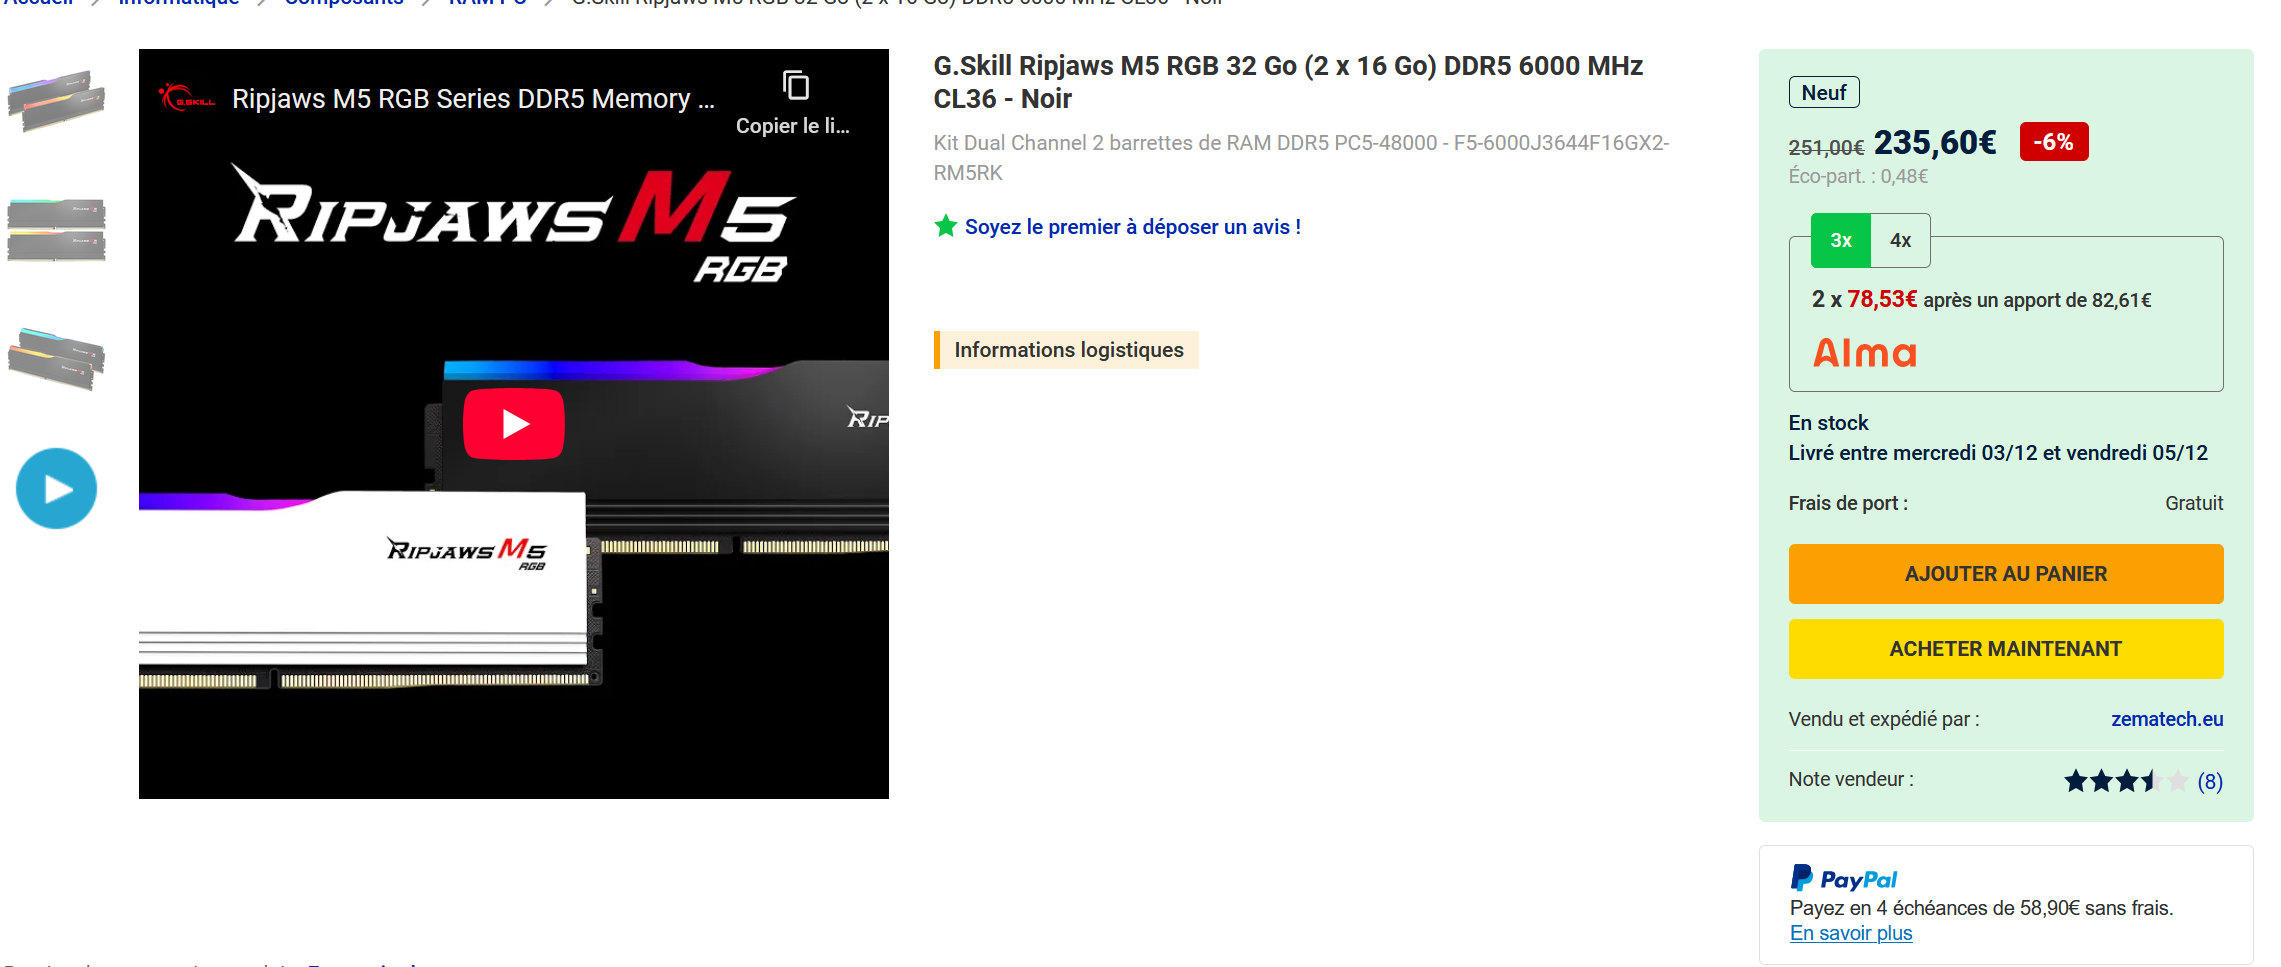This screenshot has width=2281, height=967.
Task: Play the Ripjaws M5 YouTube video
Action: [x=513, y=424]
